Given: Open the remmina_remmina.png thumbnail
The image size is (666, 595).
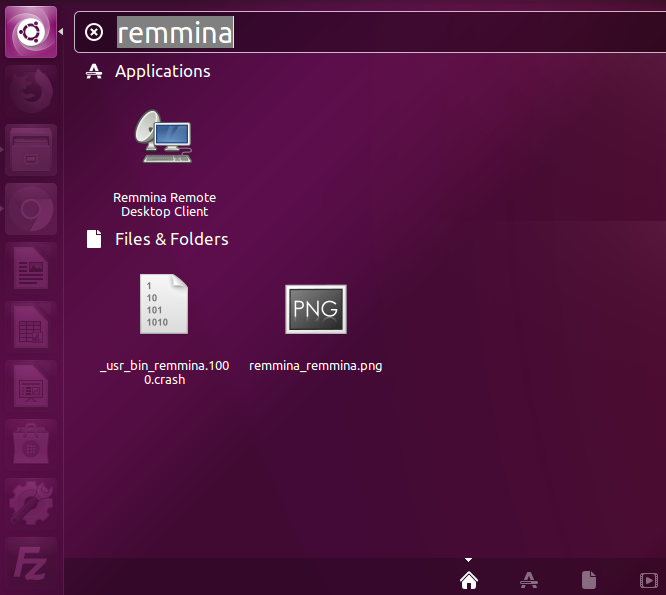Looking at the screenshot, I should (x=316, y=309).
